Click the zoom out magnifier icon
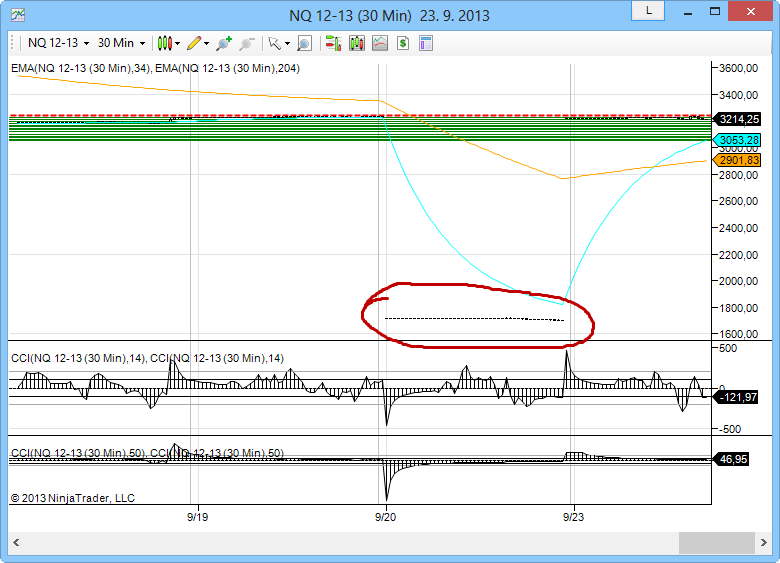780x563 pixels. tap(244, 43)
